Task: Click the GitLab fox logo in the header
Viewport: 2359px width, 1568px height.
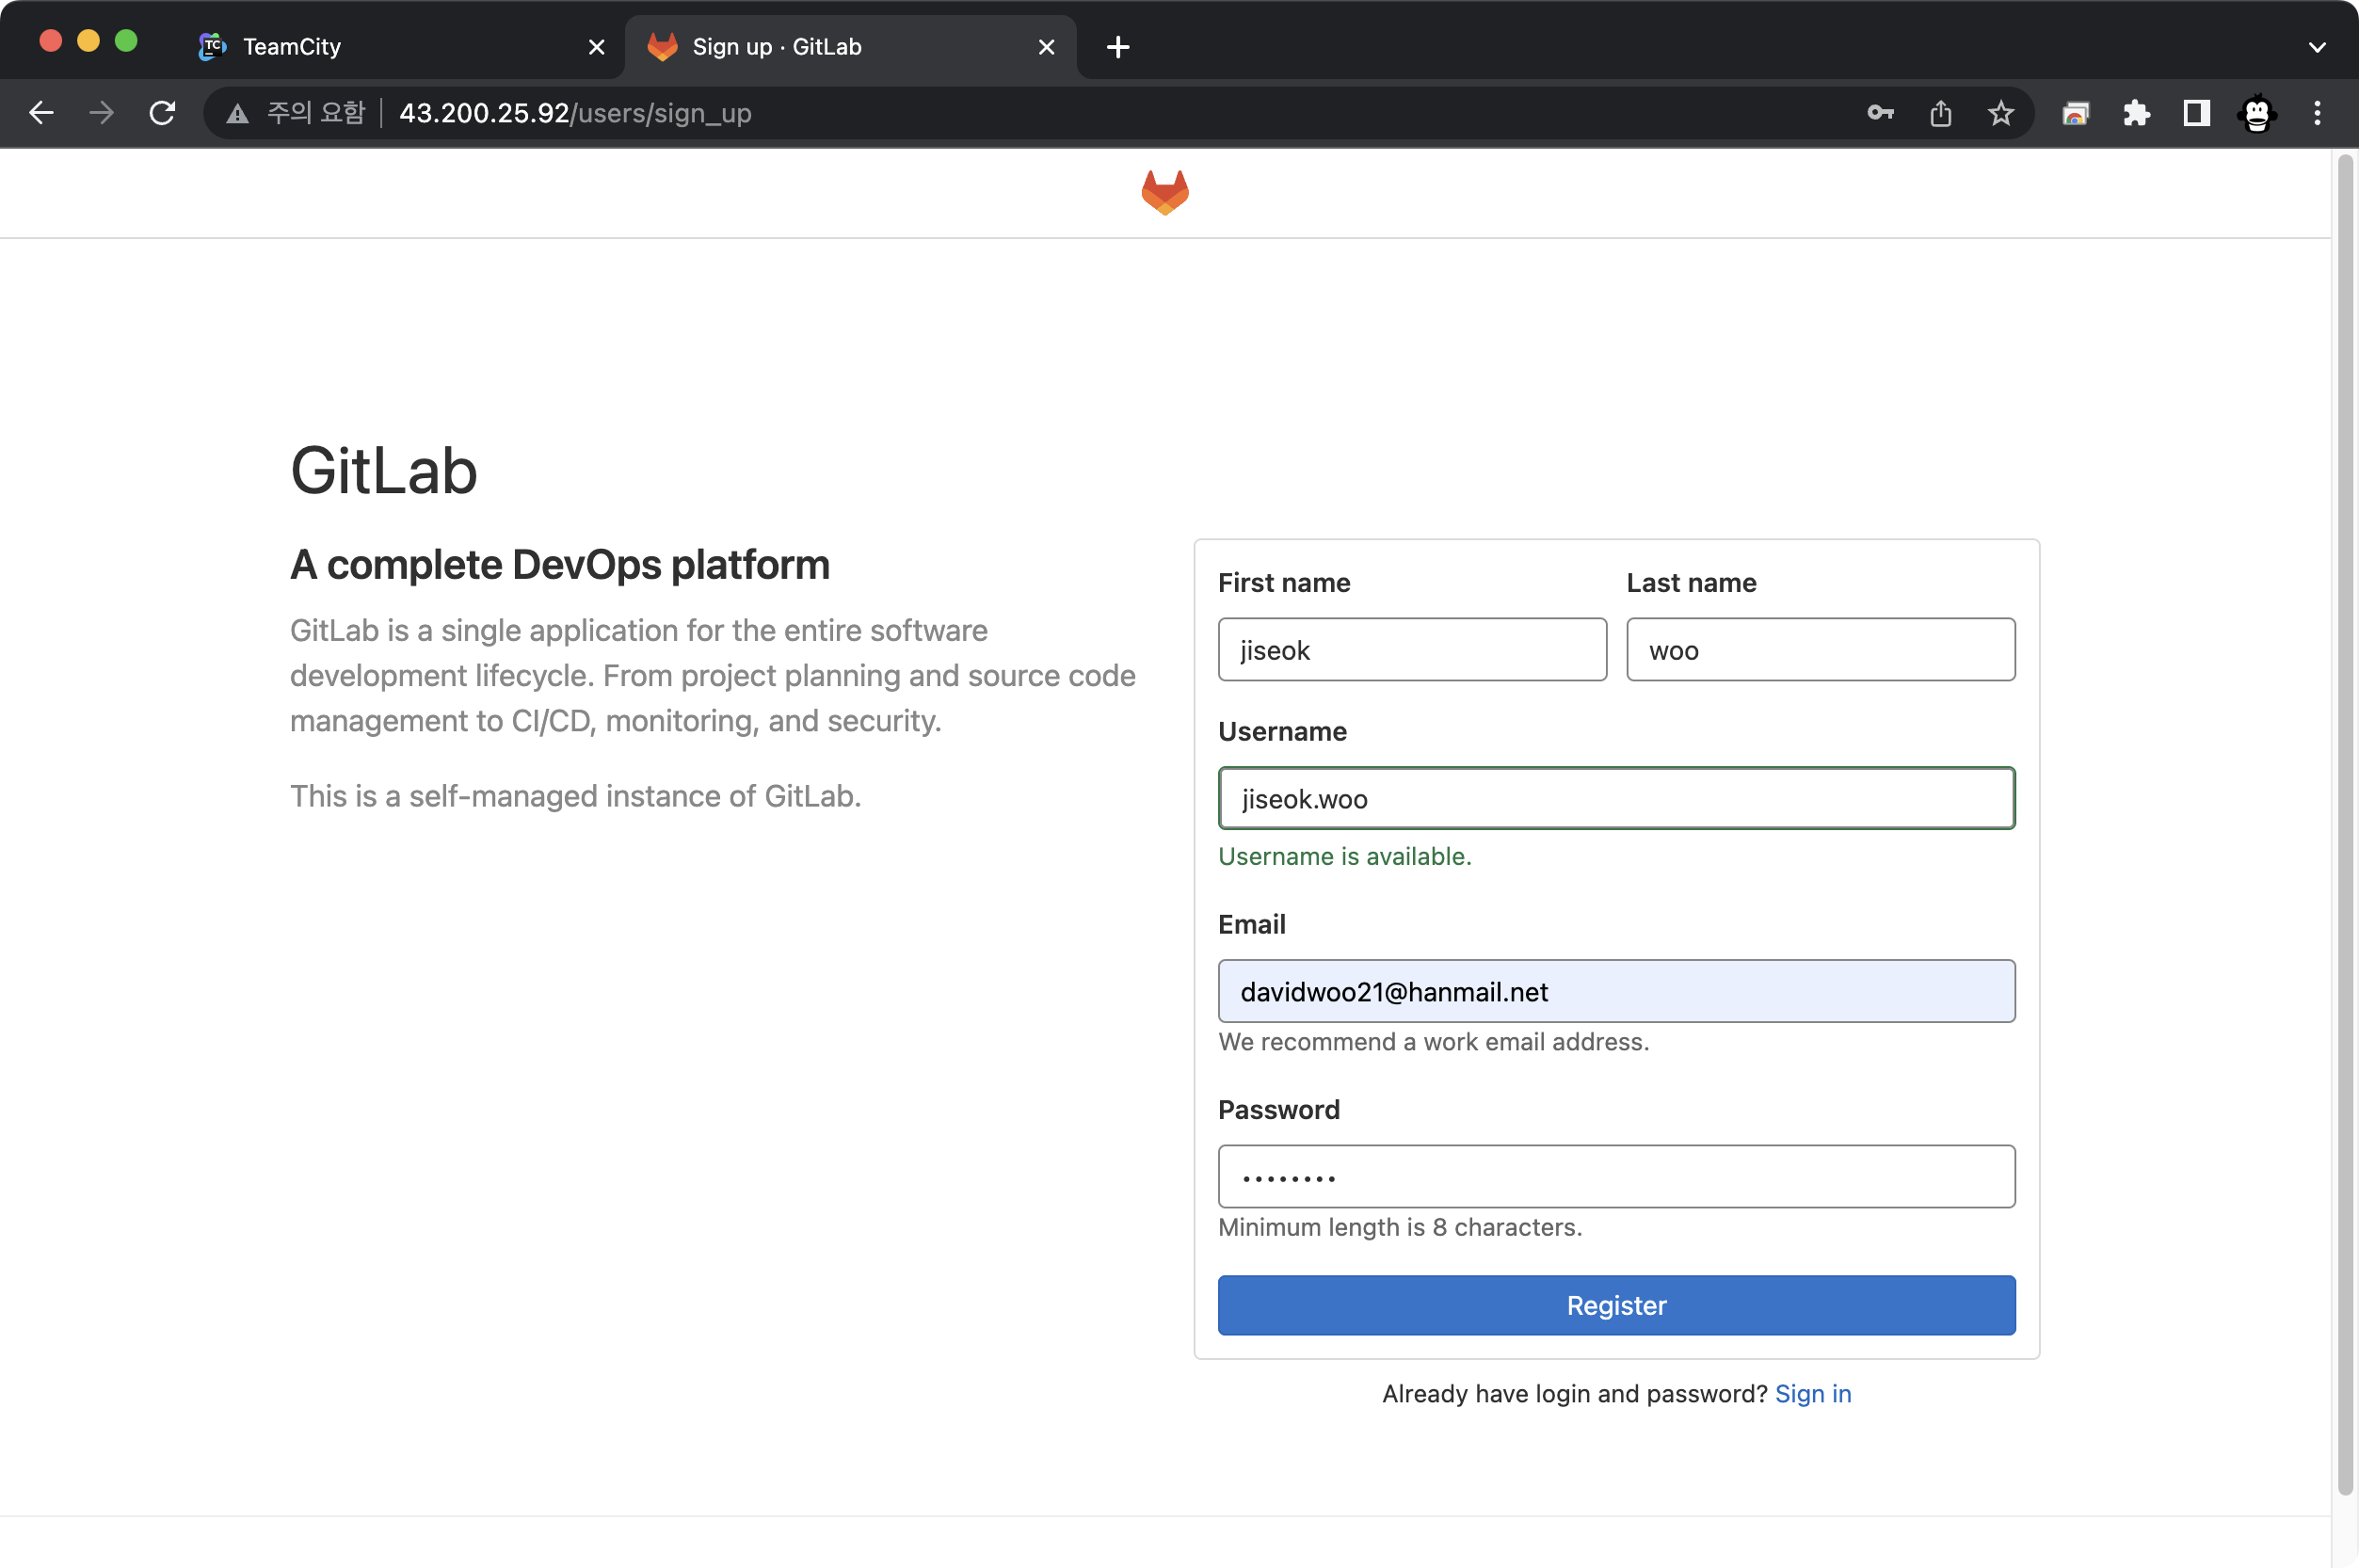Action: click(x=1165, y=192)
